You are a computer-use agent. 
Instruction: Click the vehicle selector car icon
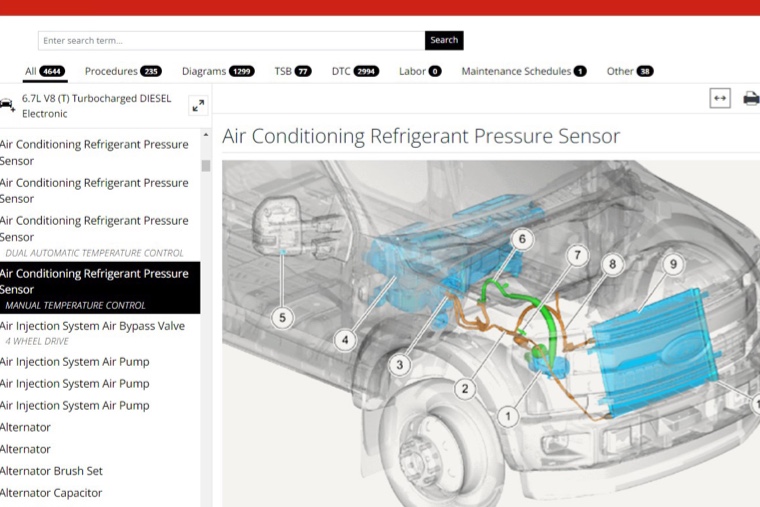[x=7, y=105]
